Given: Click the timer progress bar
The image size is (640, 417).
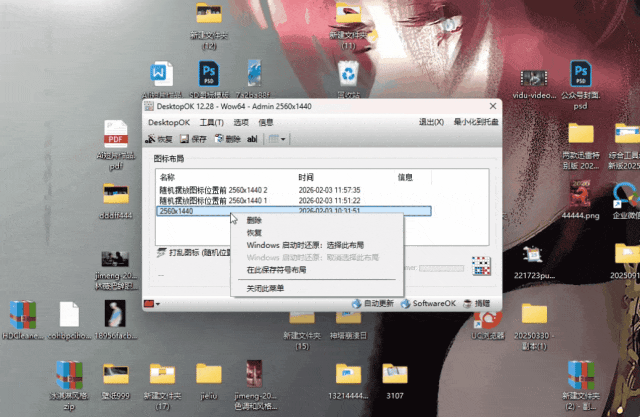Looking at the screenshot, I should pyautogui.click(x=441, y=268).
